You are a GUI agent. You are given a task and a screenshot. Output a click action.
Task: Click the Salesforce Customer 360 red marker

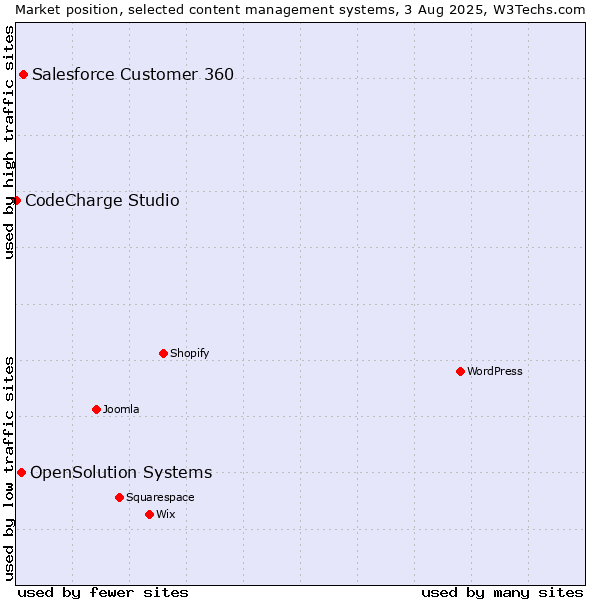point(23,75)
